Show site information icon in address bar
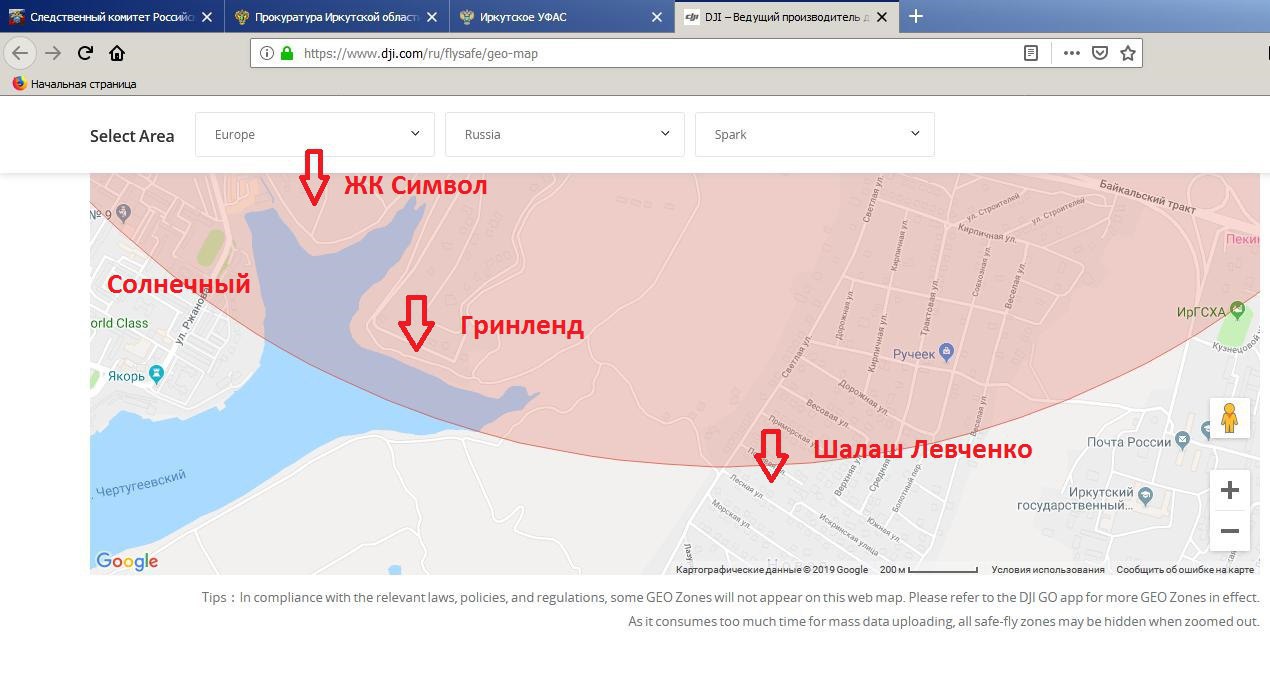Viewport: 1270px width, 699px height. pyautogui.click(x=267, y=53)
